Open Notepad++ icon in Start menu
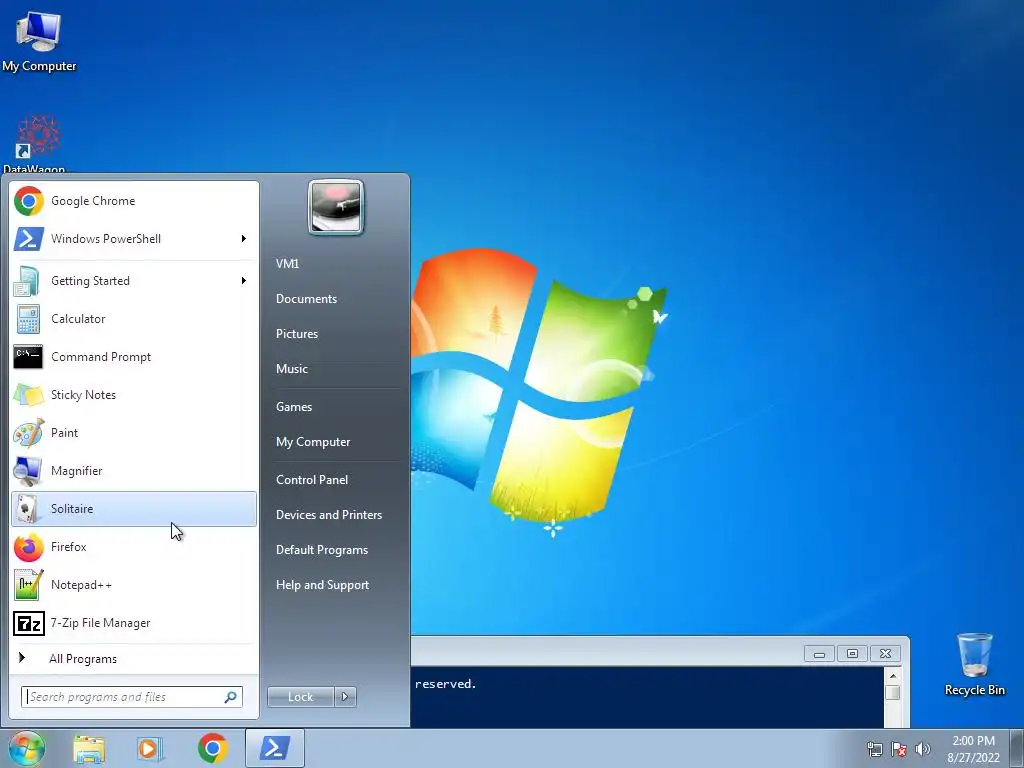The width and height of the screenshot is (1024, 768). [28, 585]
